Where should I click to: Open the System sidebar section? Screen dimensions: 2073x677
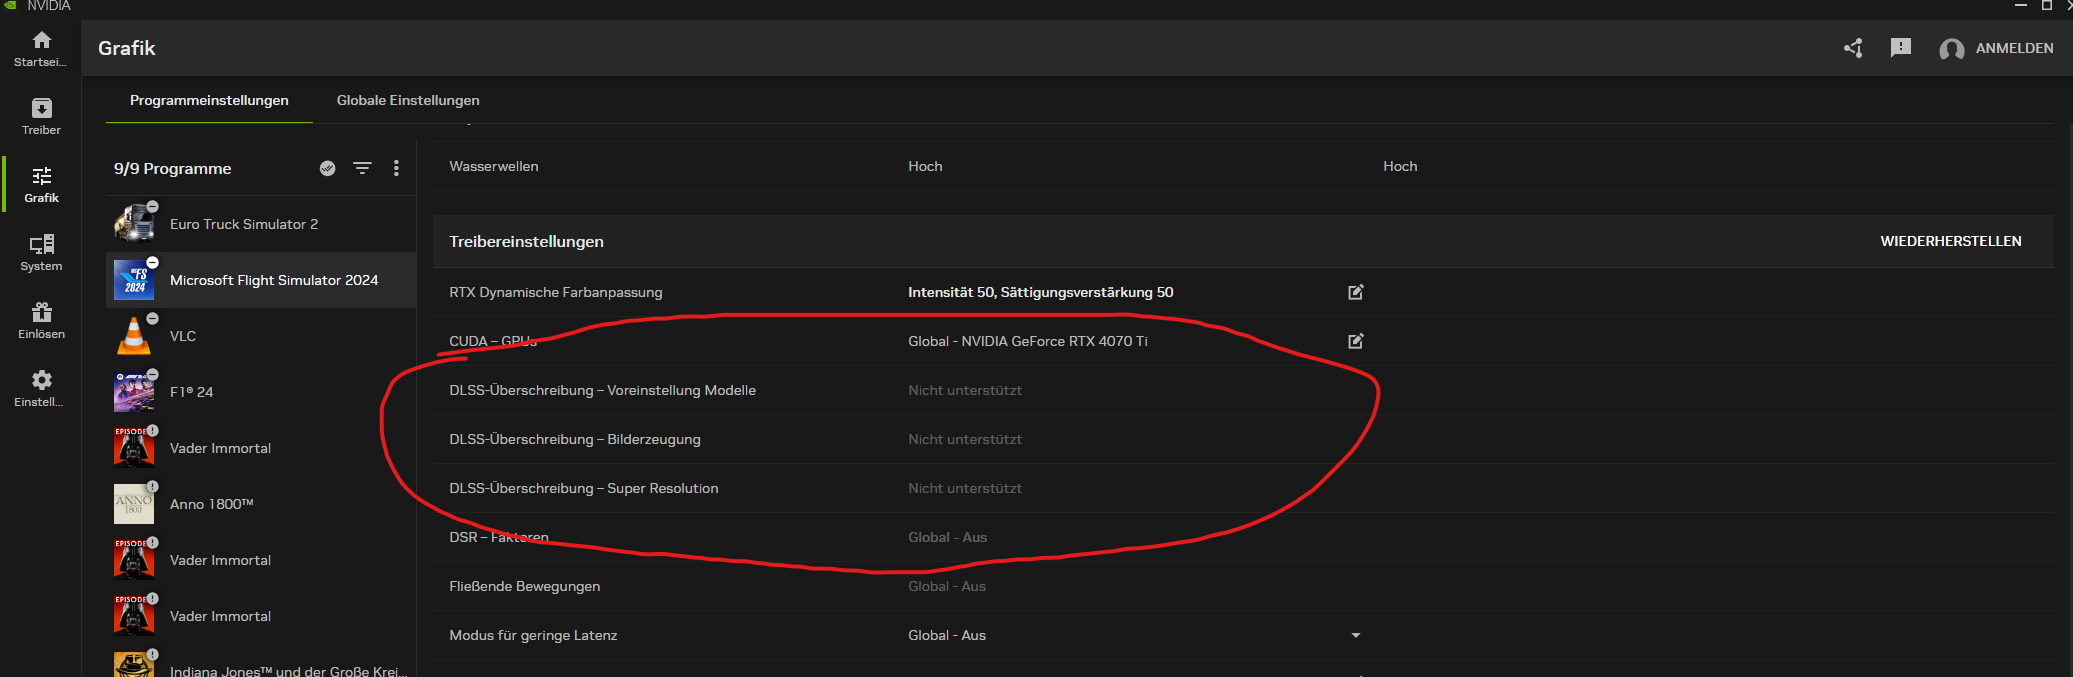41,252
